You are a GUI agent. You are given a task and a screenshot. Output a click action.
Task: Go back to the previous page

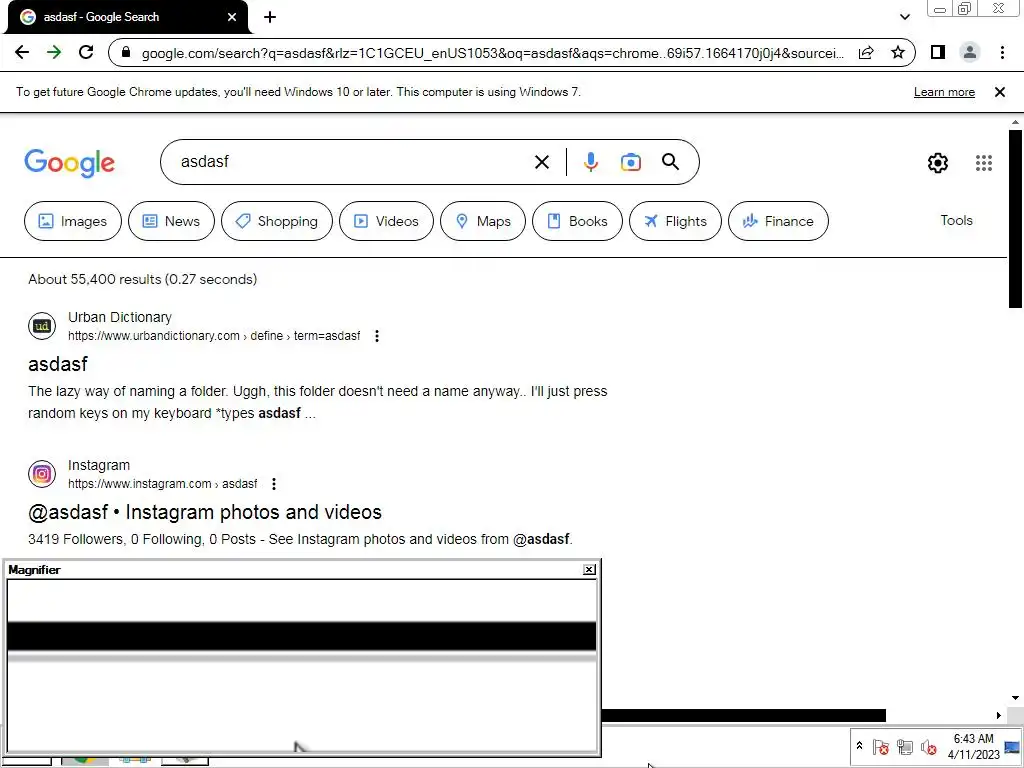(22, 52)
